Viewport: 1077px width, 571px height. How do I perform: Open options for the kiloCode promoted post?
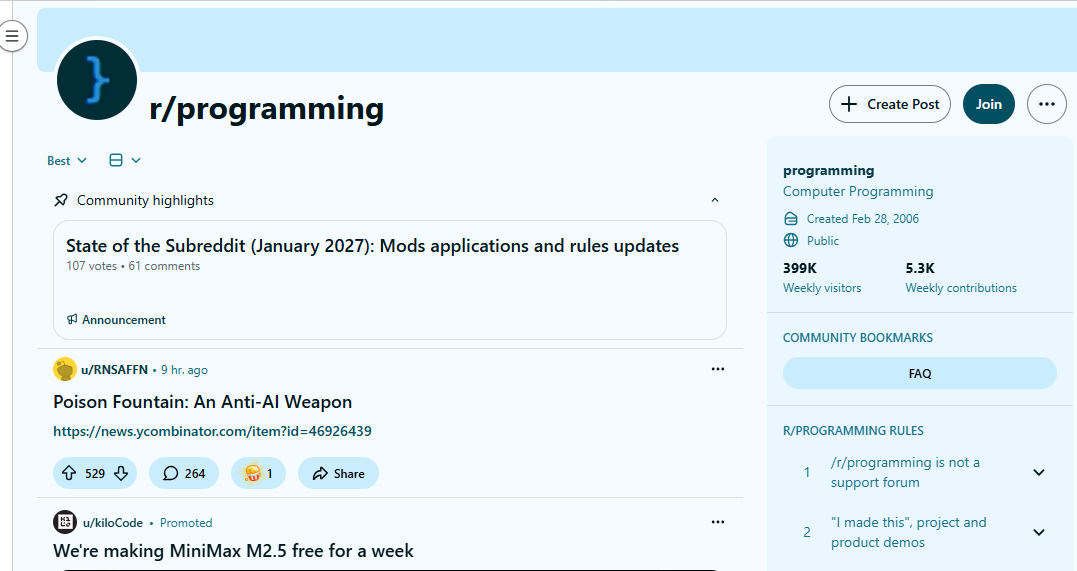click(718, 522)
